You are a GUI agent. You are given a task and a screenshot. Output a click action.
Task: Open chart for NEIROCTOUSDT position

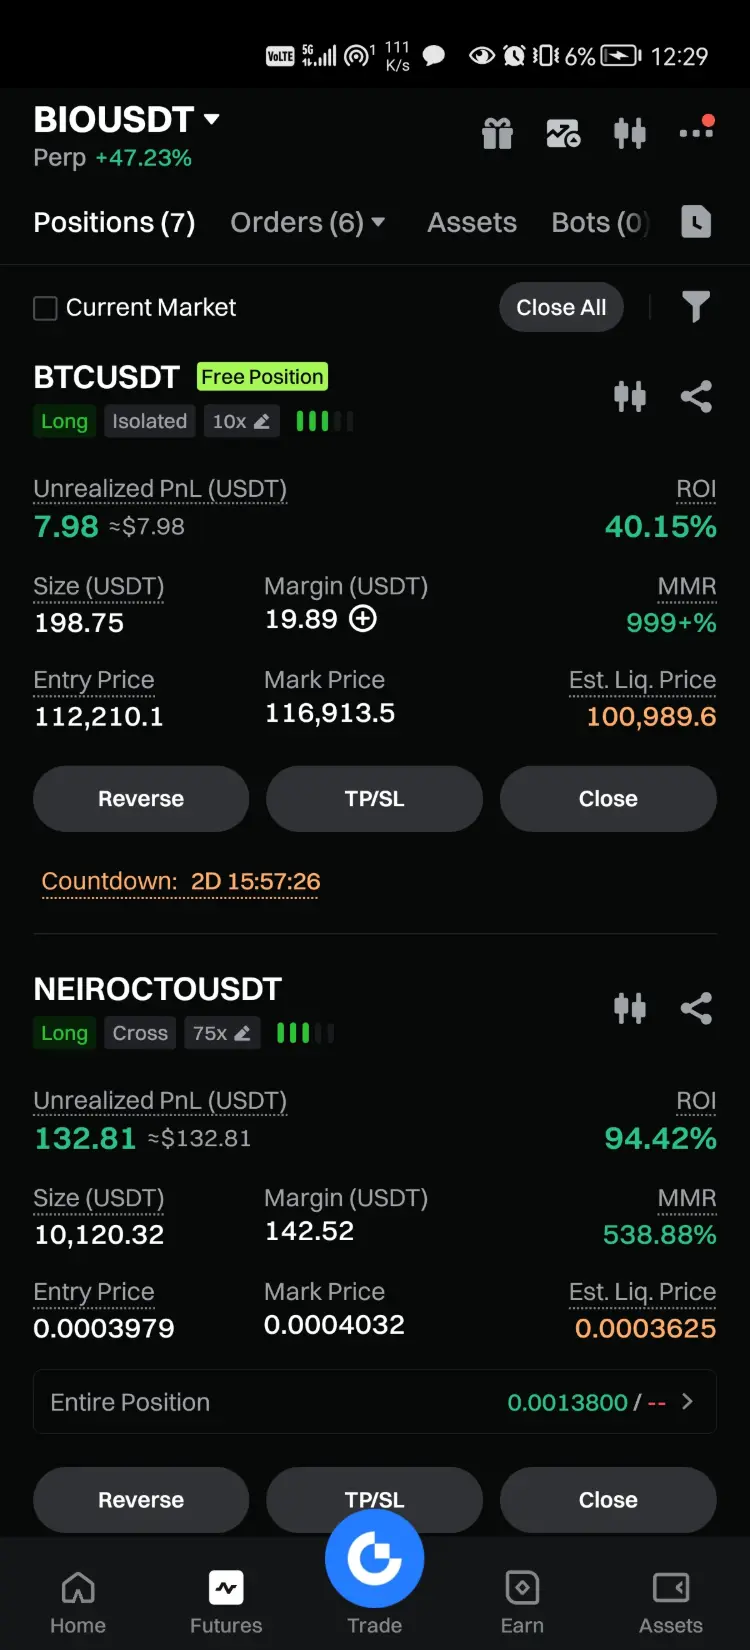(x=630, y=1008)
